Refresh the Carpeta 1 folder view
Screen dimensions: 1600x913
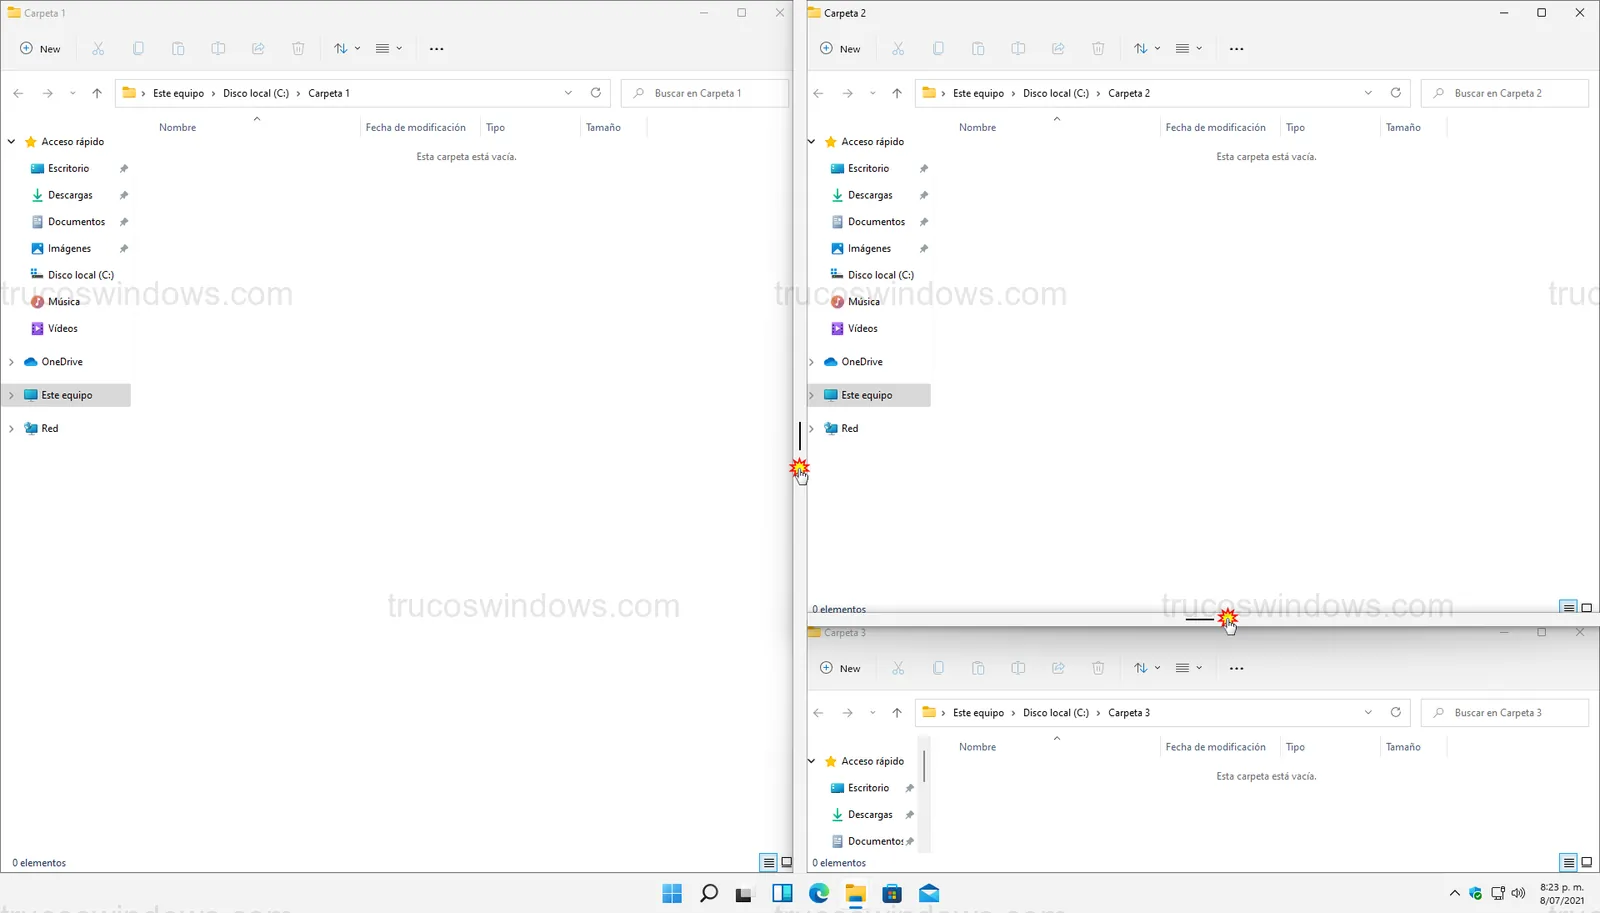tap(596, 93)
